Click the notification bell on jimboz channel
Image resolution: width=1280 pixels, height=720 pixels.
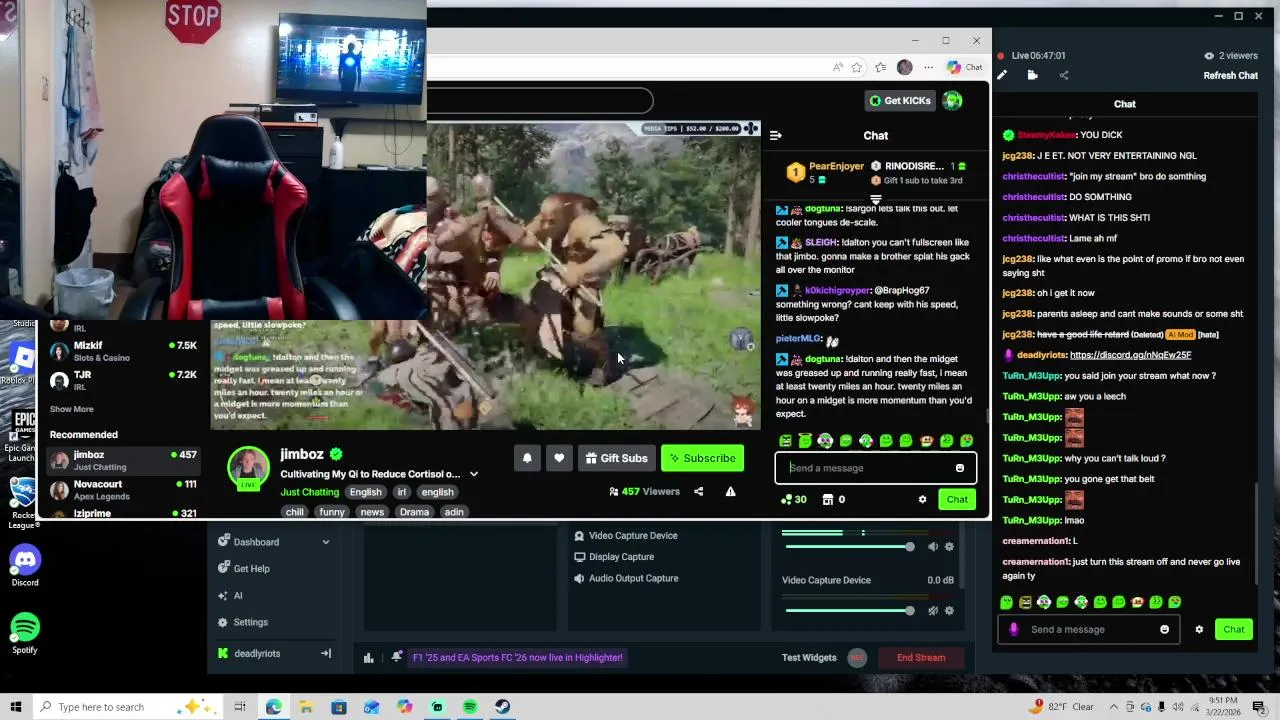527,458
